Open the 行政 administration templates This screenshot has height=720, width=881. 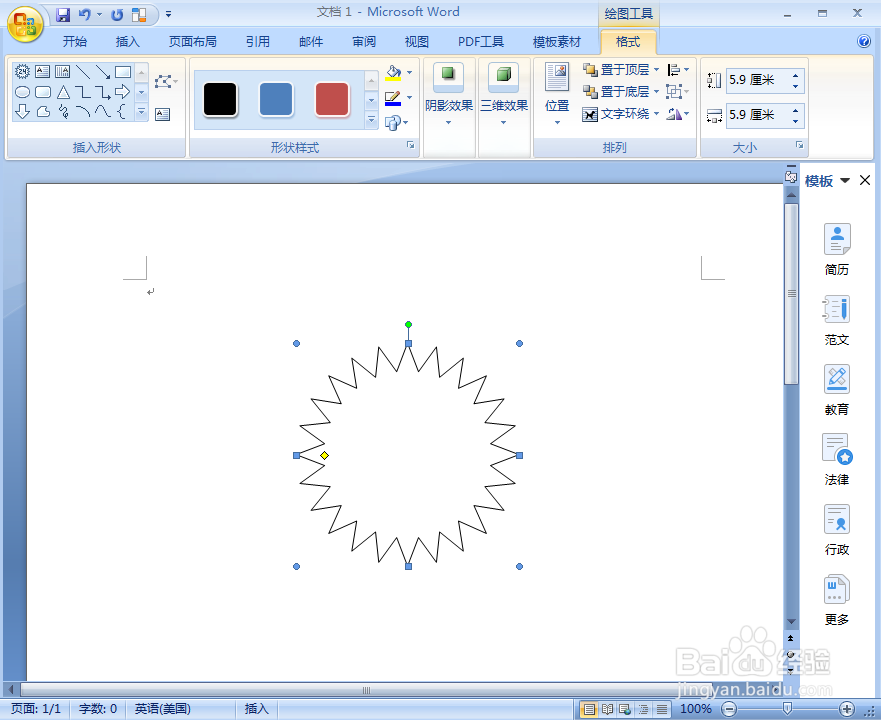pos(837,530)
